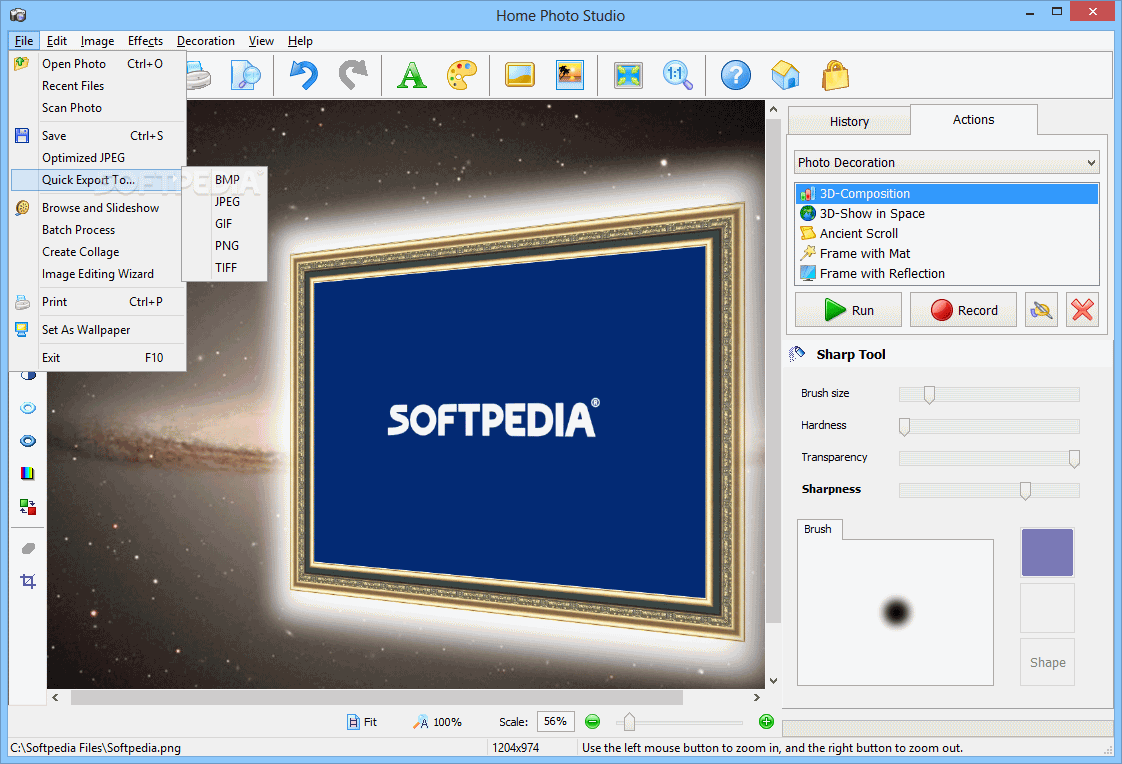This screenshot has height=764, width=1122.
Task: Choose Recent Files menu entry
Action: point(98,86)
